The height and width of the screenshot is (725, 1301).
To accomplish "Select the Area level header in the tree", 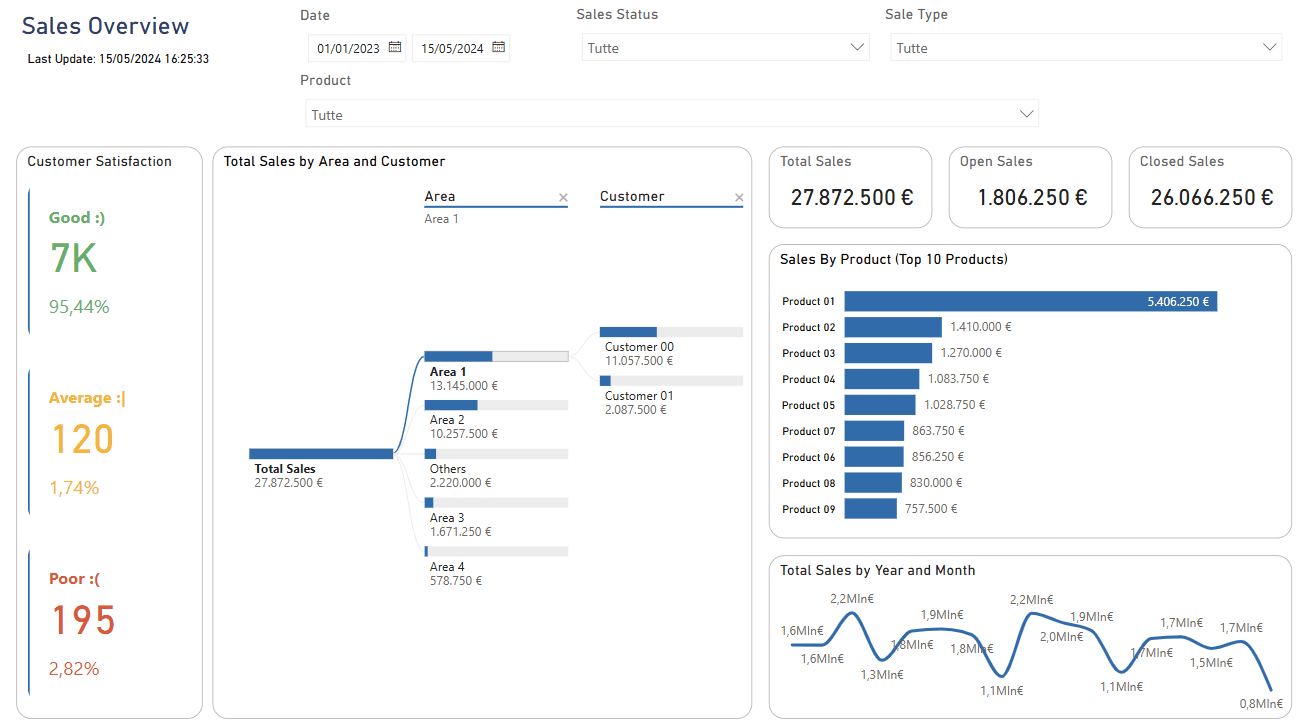I will point(440,196).
